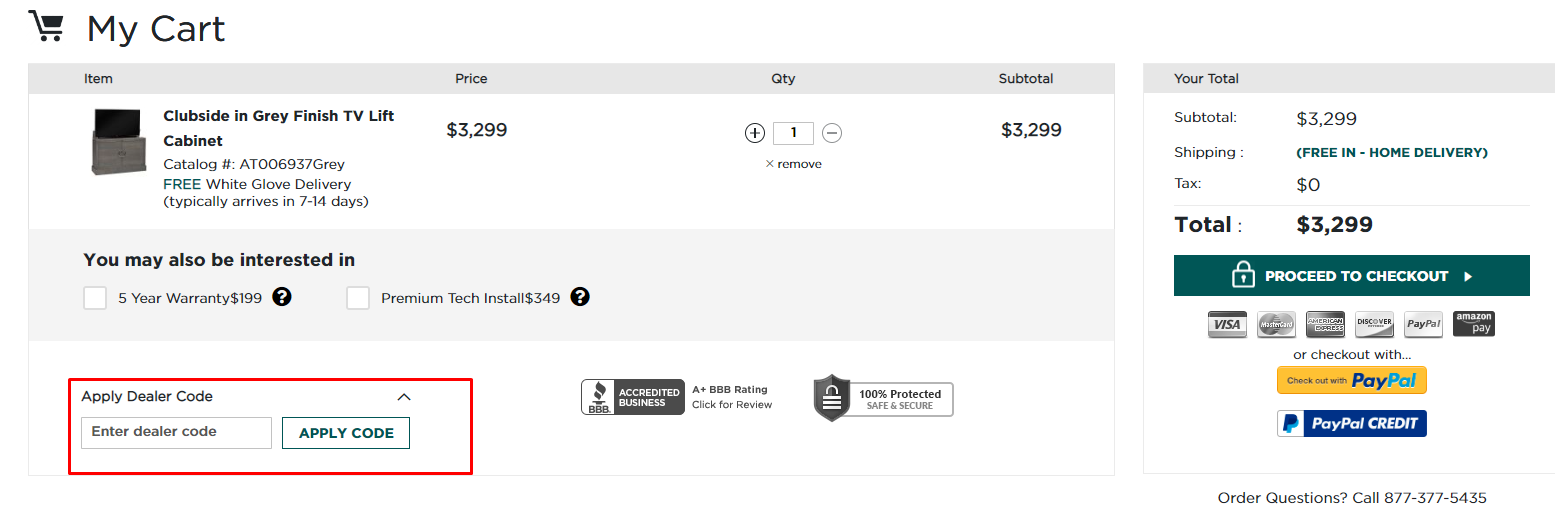The height and width of the screenshot is (529, 1555).
Task: Select the Amazon Pay icon
Action: point(1473,324)
